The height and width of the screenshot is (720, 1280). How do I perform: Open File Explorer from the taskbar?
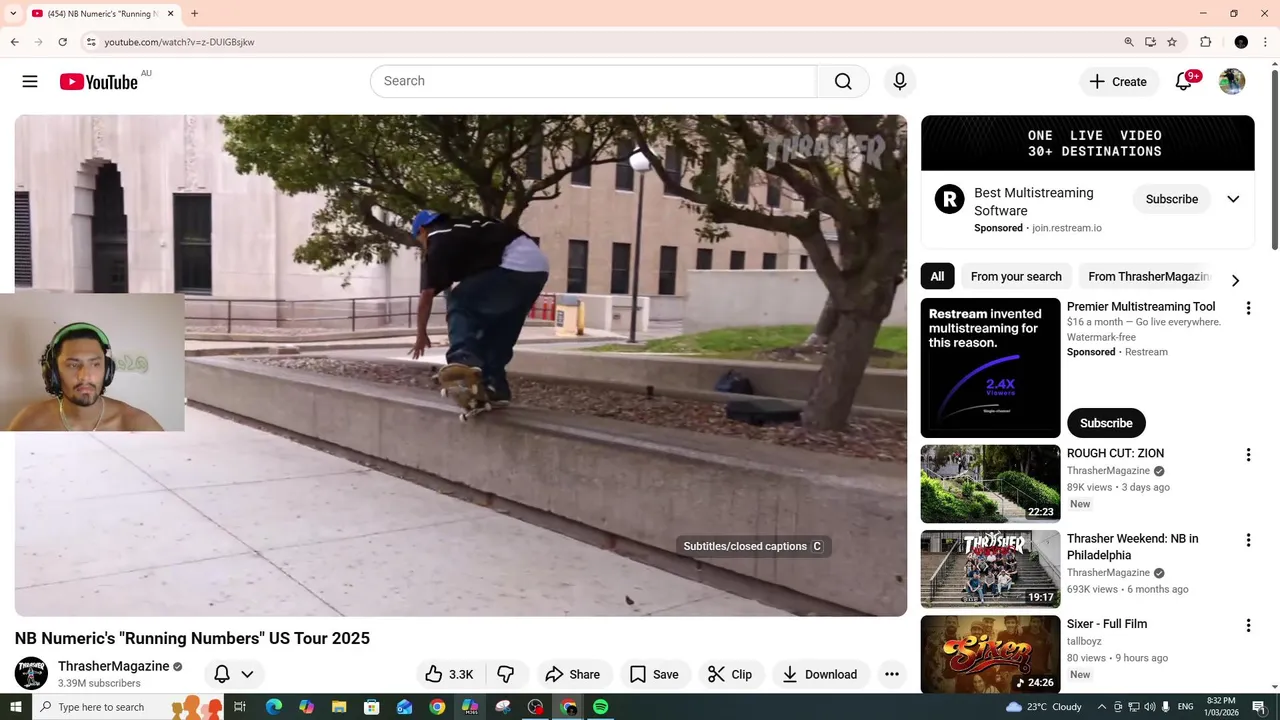tap(339, 707)
